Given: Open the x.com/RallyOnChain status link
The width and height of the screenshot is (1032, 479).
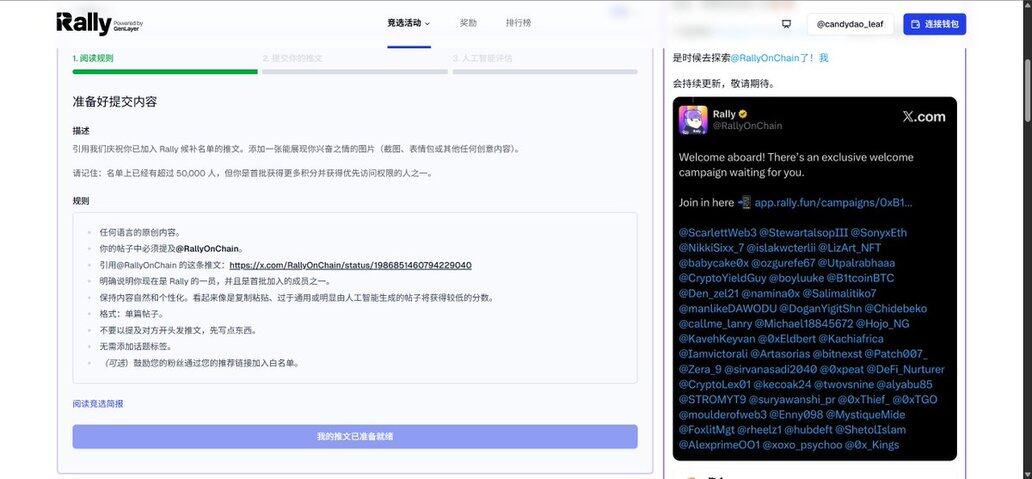Looking at the screenshot, I should coord(350,265).
